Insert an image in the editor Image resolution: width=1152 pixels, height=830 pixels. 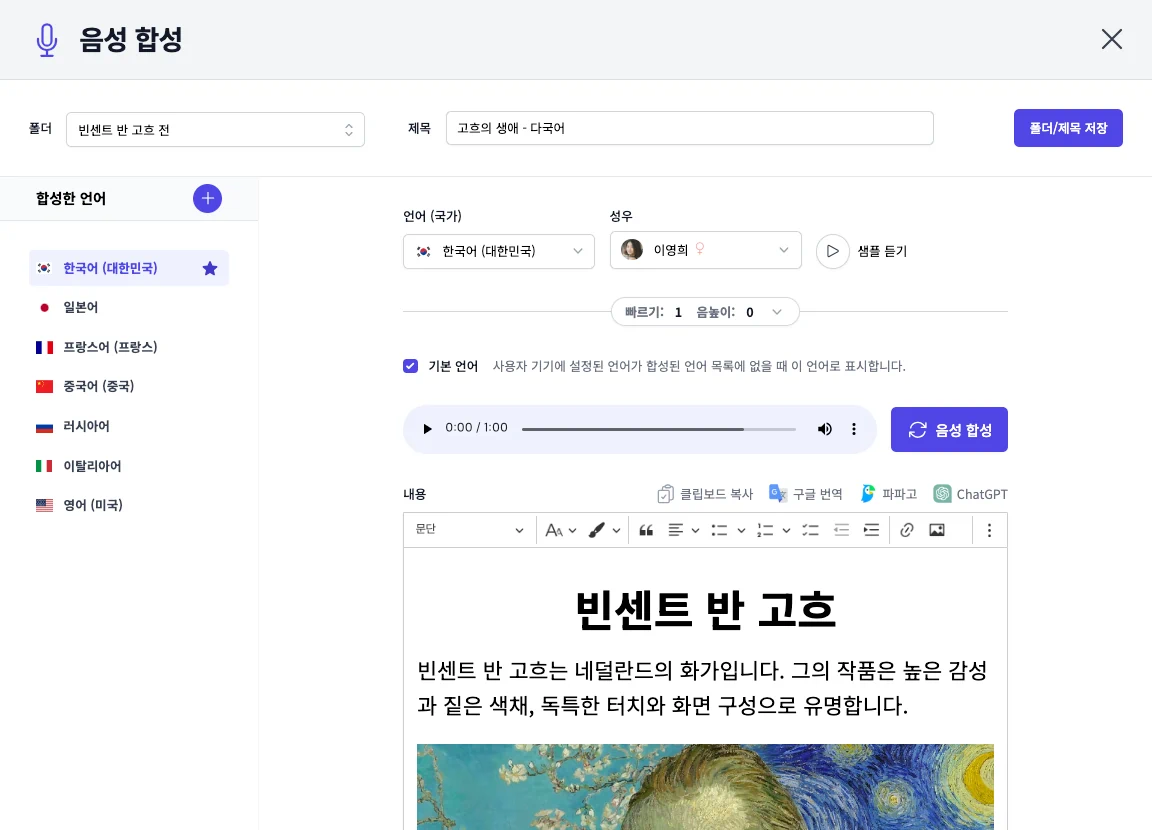click(937, 530)
